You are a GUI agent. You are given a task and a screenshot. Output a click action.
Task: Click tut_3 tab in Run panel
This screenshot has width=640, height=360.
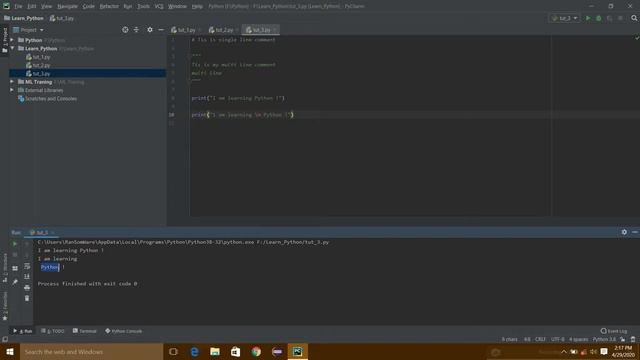pyautogui.click(x=41, y=232)
